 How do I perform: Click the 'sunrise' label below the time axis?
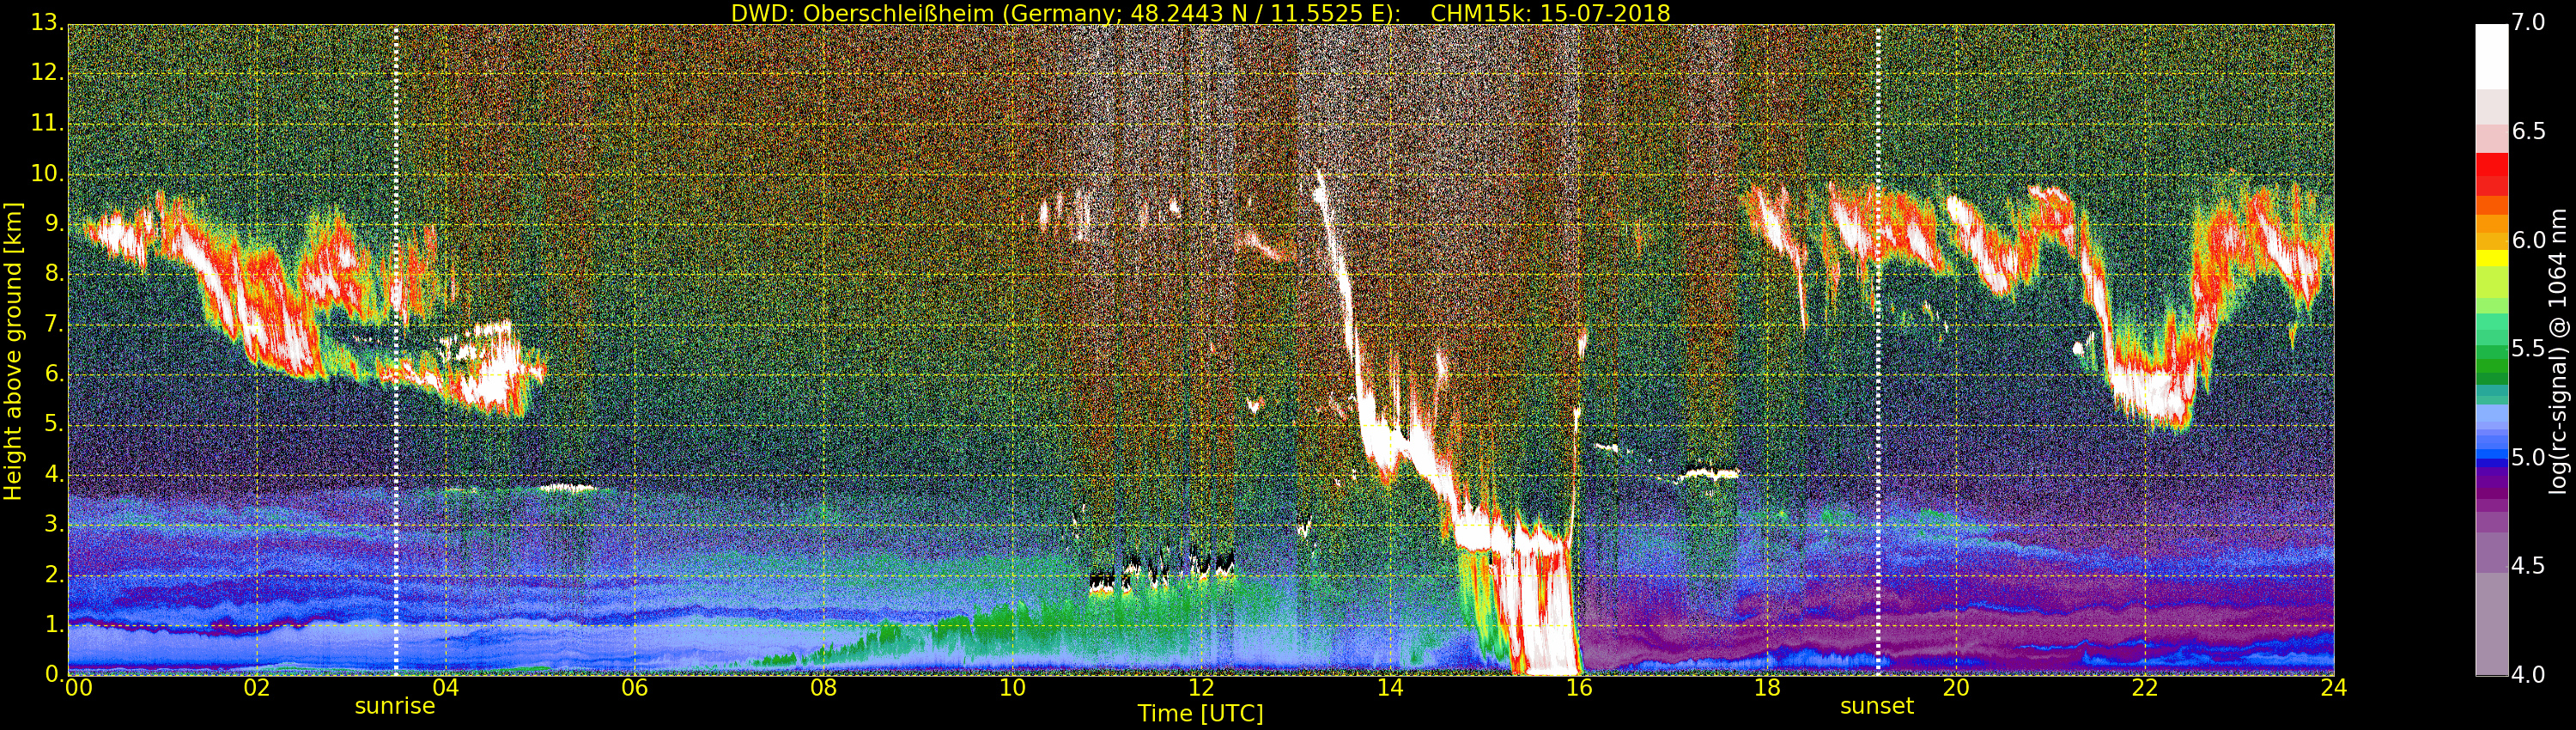click(x=395, y=706)
